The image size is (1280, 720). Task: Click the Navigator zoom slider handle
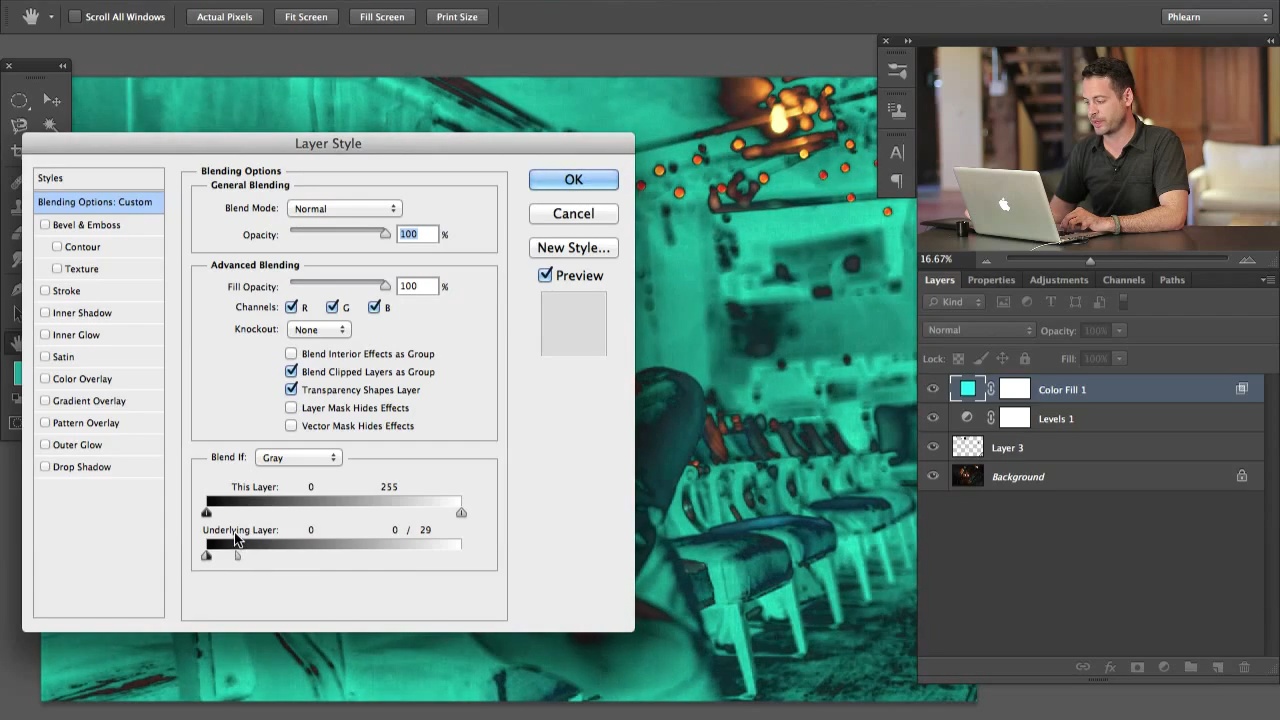1090,261
